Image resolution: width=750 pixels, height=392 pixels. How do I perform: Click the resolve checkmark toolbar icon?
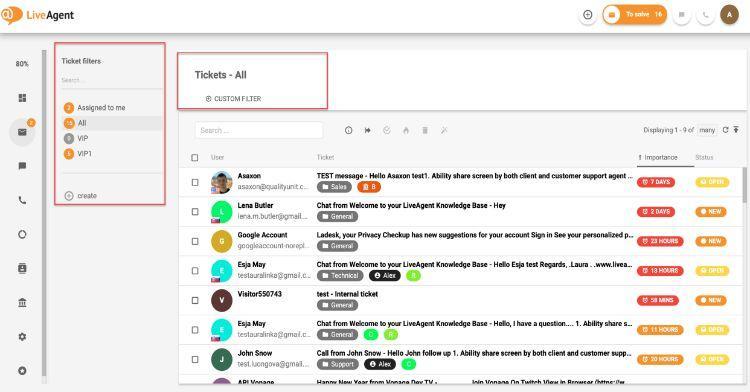(x=387, y=130)
